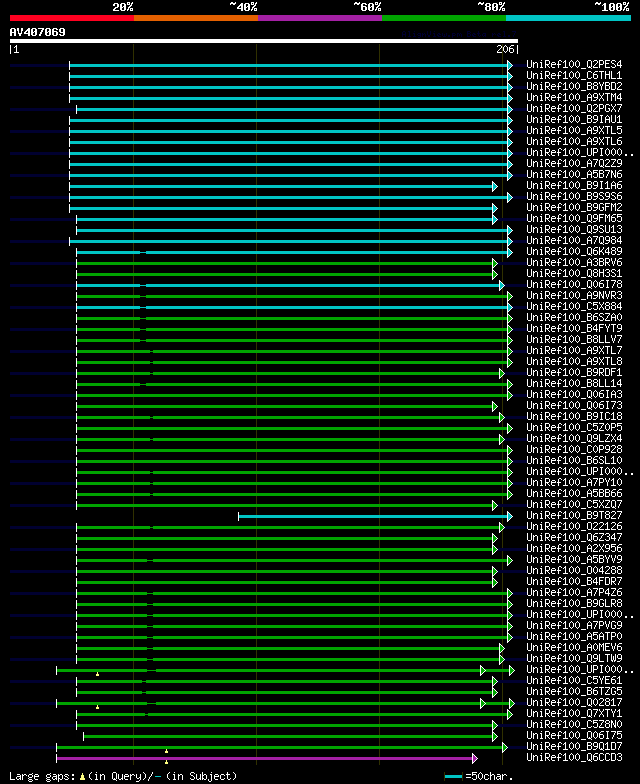Choose the UniRef100_Q9FM65 label
This screenshot has height=784, width=640.
[574, 218]
